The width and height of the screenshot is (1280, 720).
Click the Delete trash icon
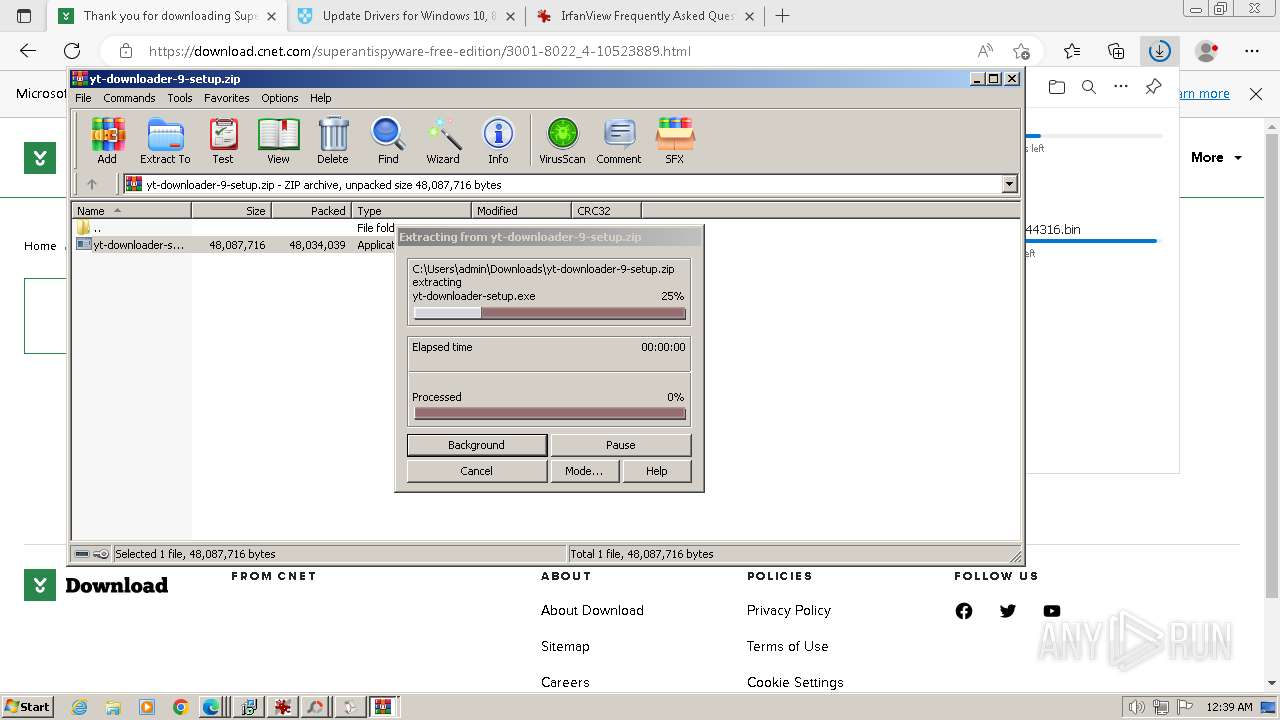click(333, 141)
